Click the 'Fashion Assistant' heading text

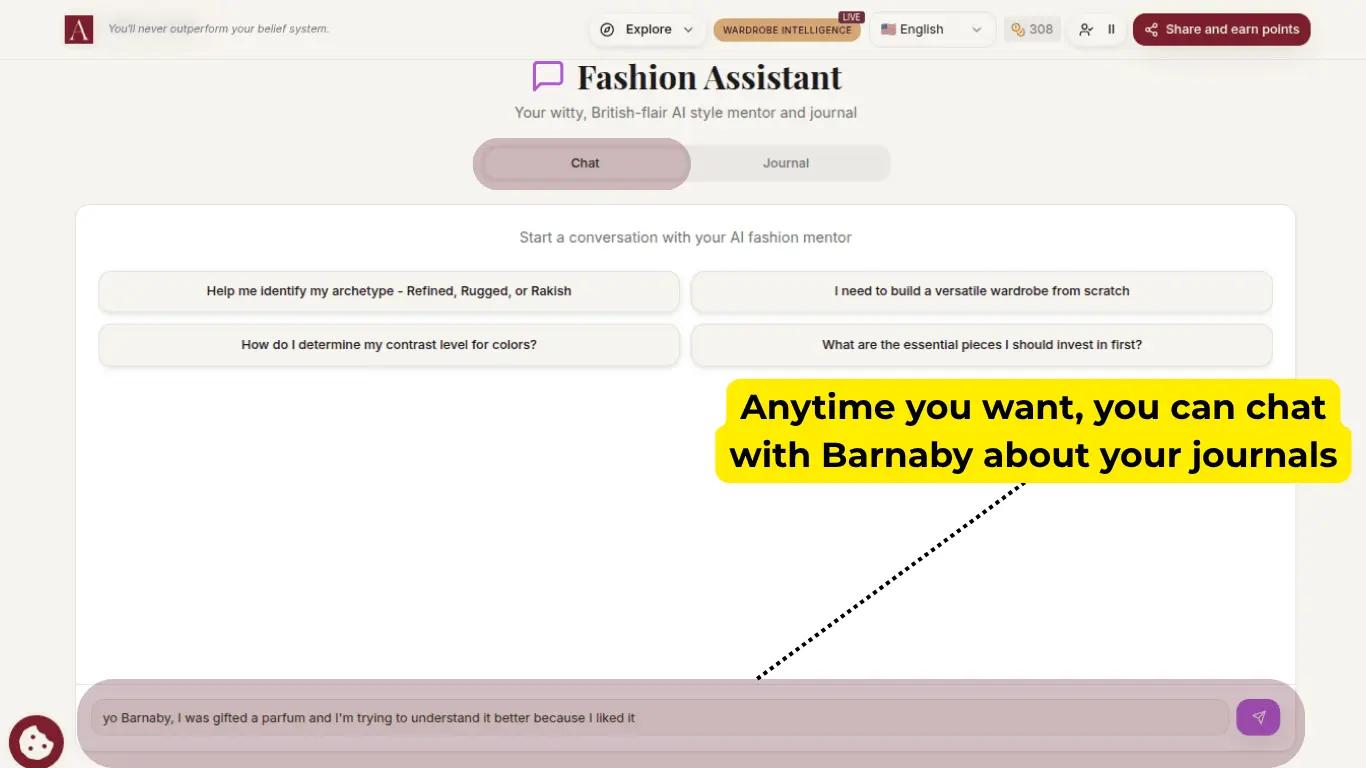709,77
